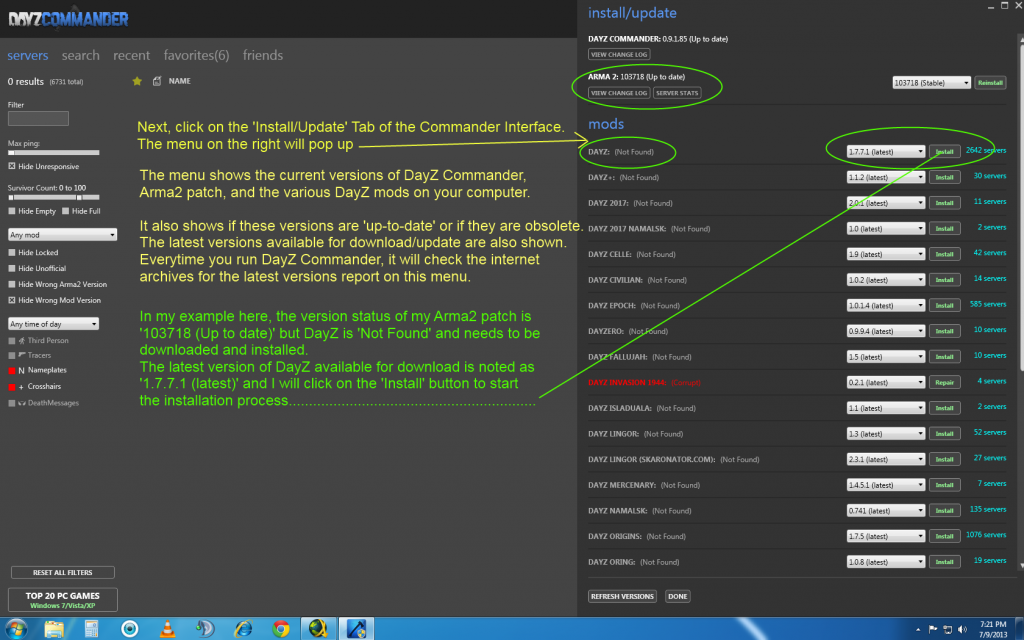Image resolution: width=1024 pixels, height=640 pixels.
Task: Click the DONE button
Action: (678, 596)
